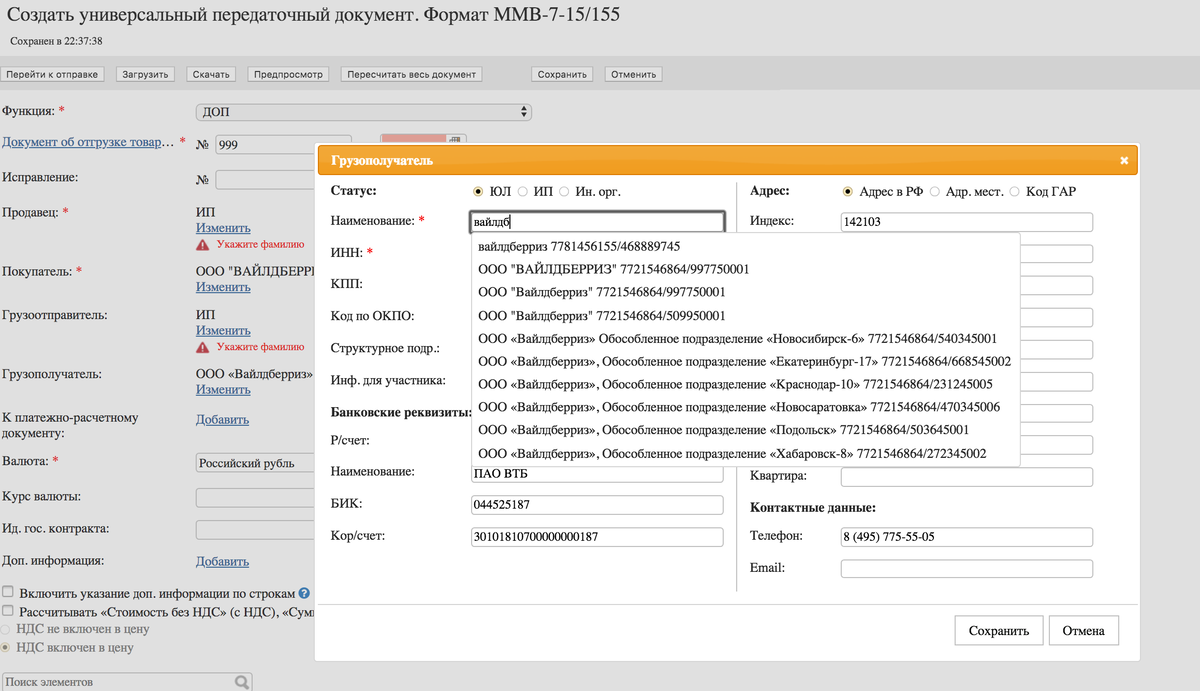Viewport: 1200px width, 691px height.
Task: Click the Квартира input field
Action: 967,478
